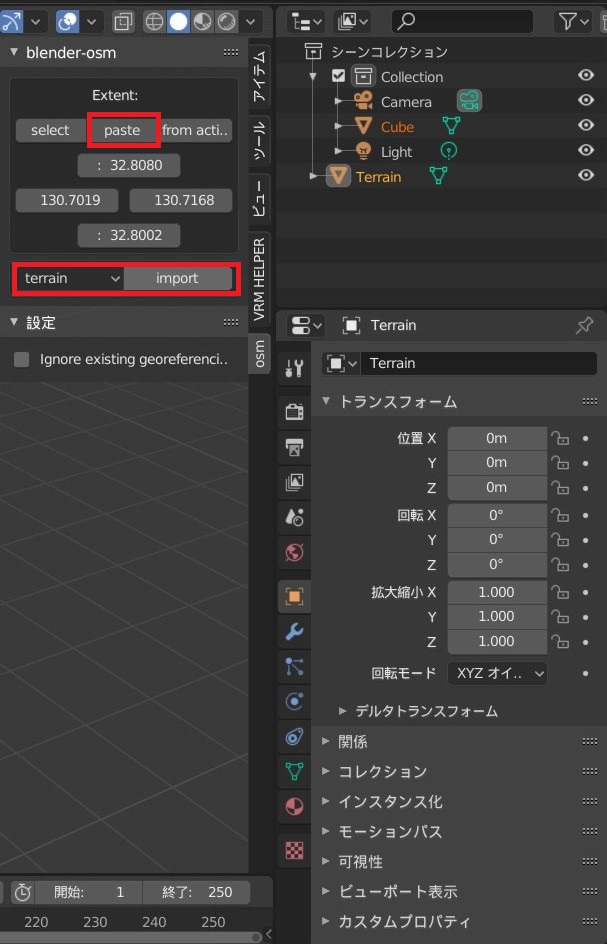Expand the 関係 panel

click(326, 741)
